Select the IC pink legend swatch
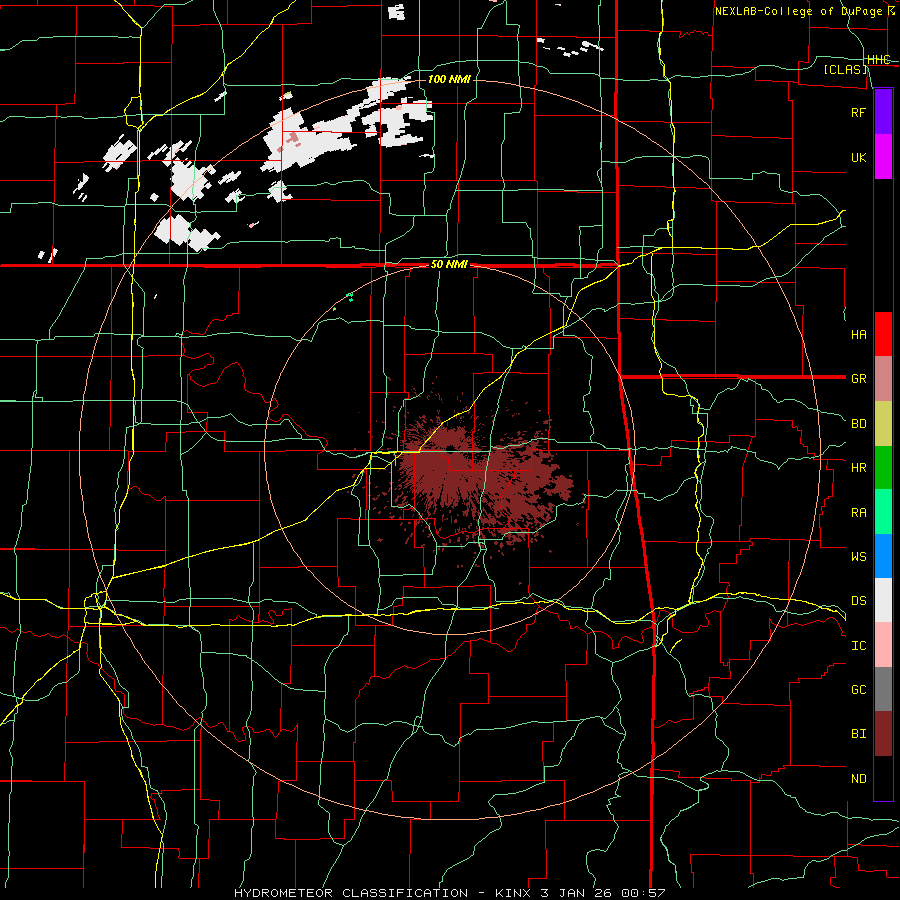 [x=883, y=645]
